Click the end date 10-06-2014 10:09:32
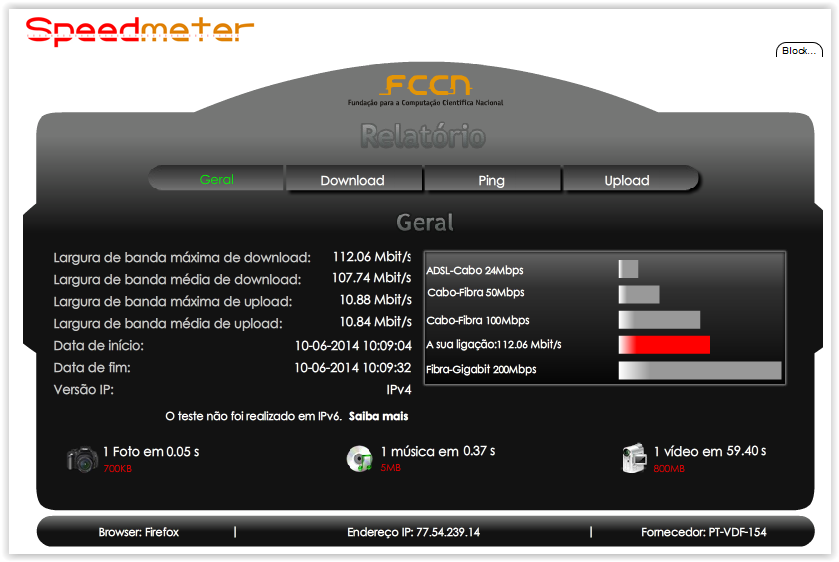 coord(353,368)
